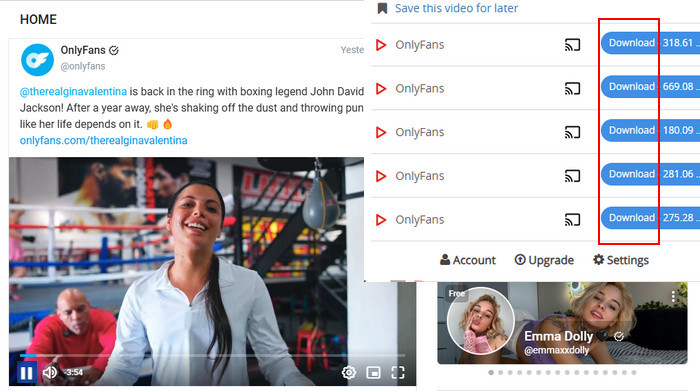
Task: Toggle picture-in-picture mode on video
Action: pyautogui.click(x=373, y=372)
